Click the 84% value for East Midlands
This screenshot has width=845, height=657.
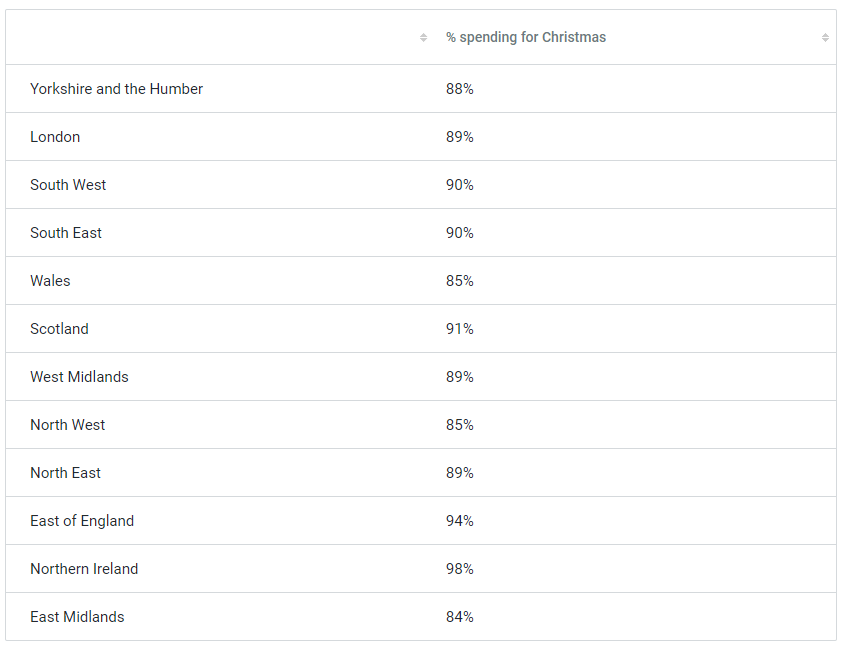click(460, 617)
